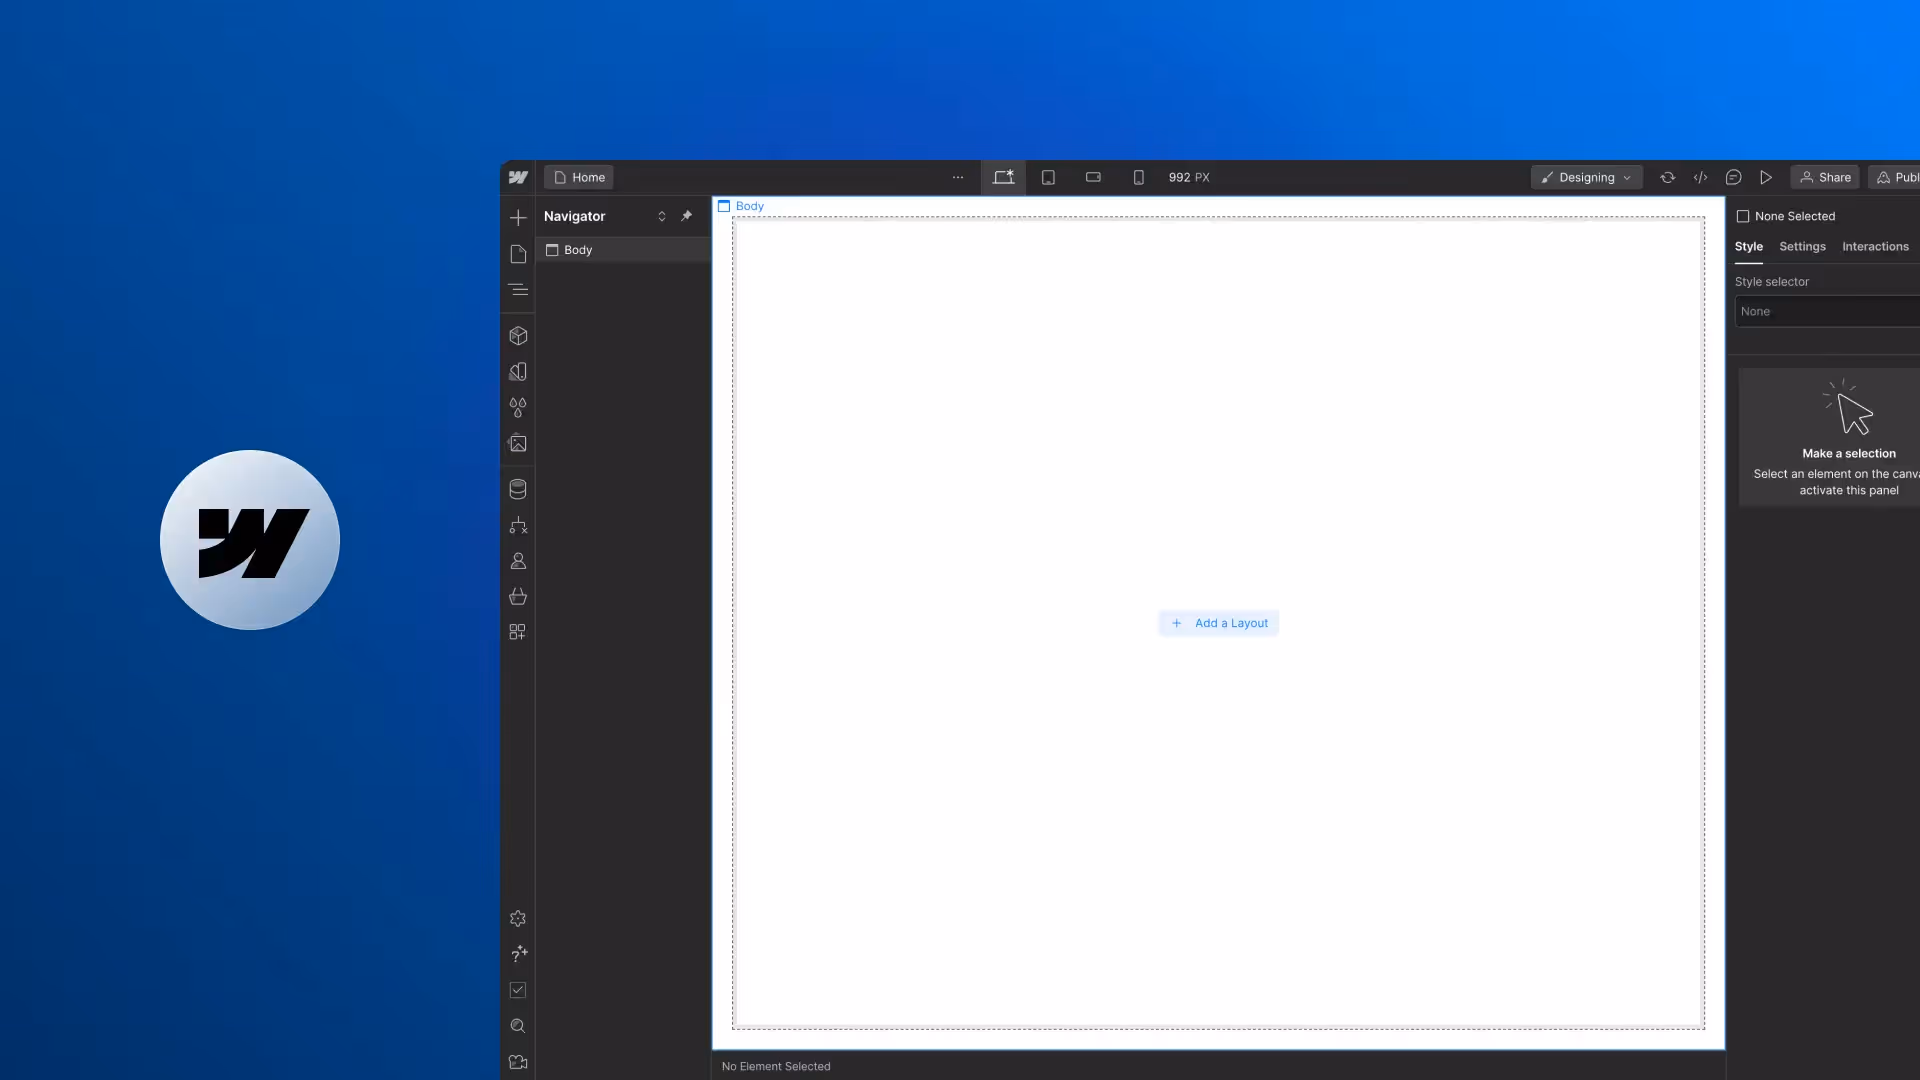1920x1080 pixels.
Task: Open the Ecommerce basket icon
Action: 518,597
